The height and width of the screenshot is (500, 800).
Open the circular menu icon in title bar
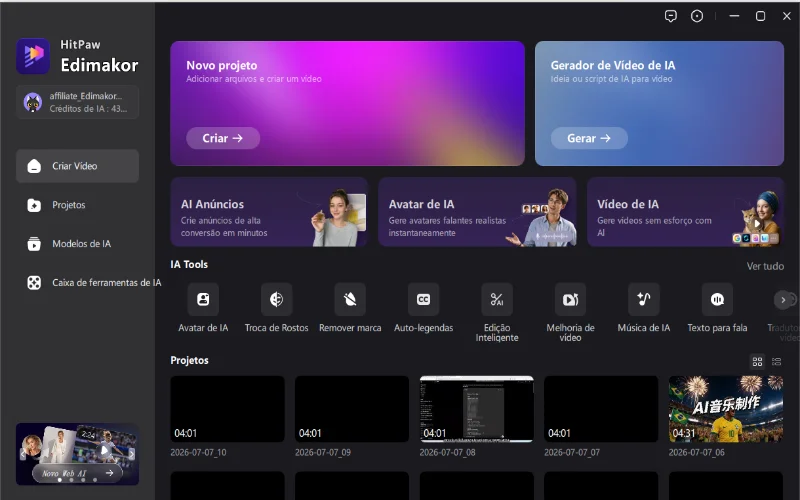697,16
